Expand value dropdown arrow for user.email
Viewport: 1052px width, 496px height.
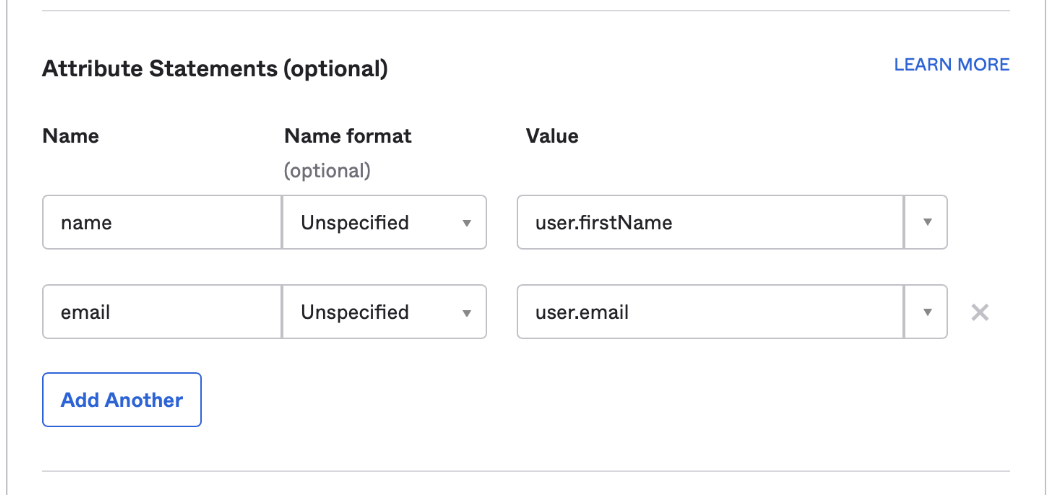(x=926, y=312)
